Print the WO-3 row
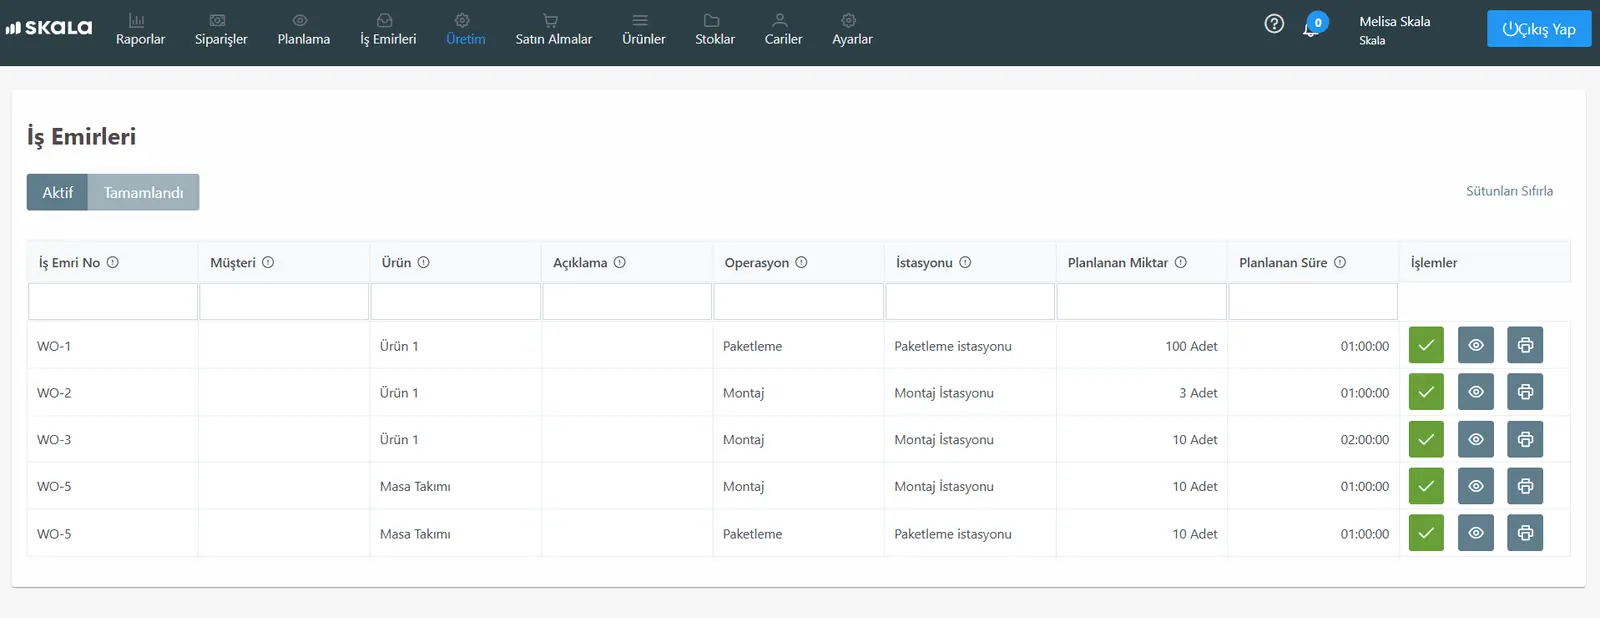The width and height of the screenshot is (1600, 618). (1525, 439)
